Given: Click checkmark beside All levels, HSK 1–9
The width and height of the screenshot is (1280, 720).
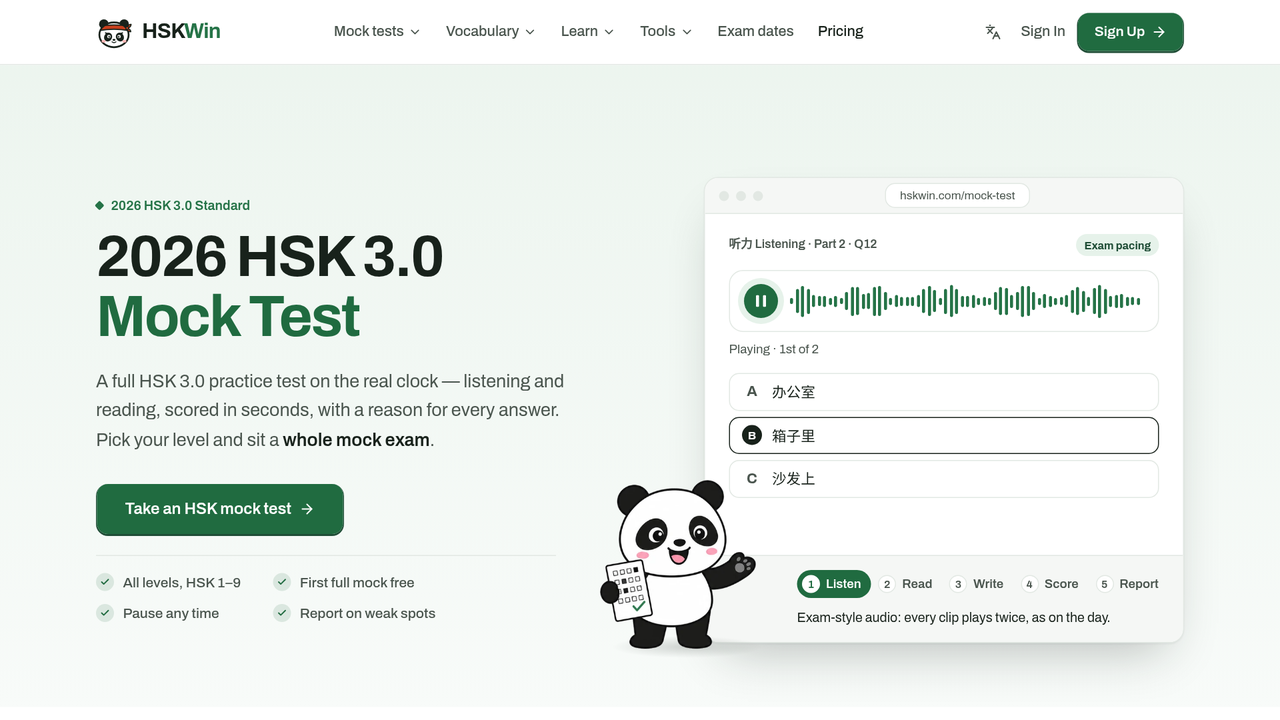Looking at the screenshot, I should point(105,582).
